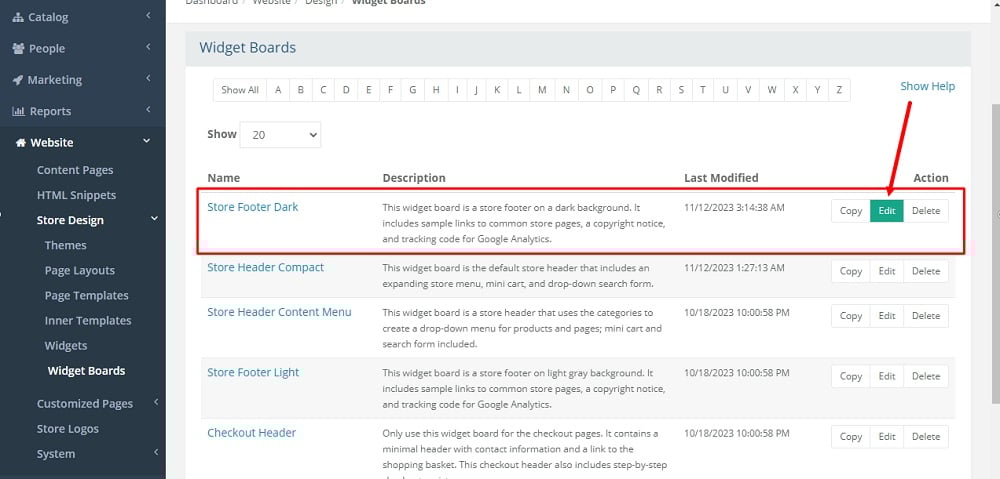Image resolution: width=1000 pixels, height=479 pixels.
Task: Click the Show Help link
Action: click(x=927, y=86)
